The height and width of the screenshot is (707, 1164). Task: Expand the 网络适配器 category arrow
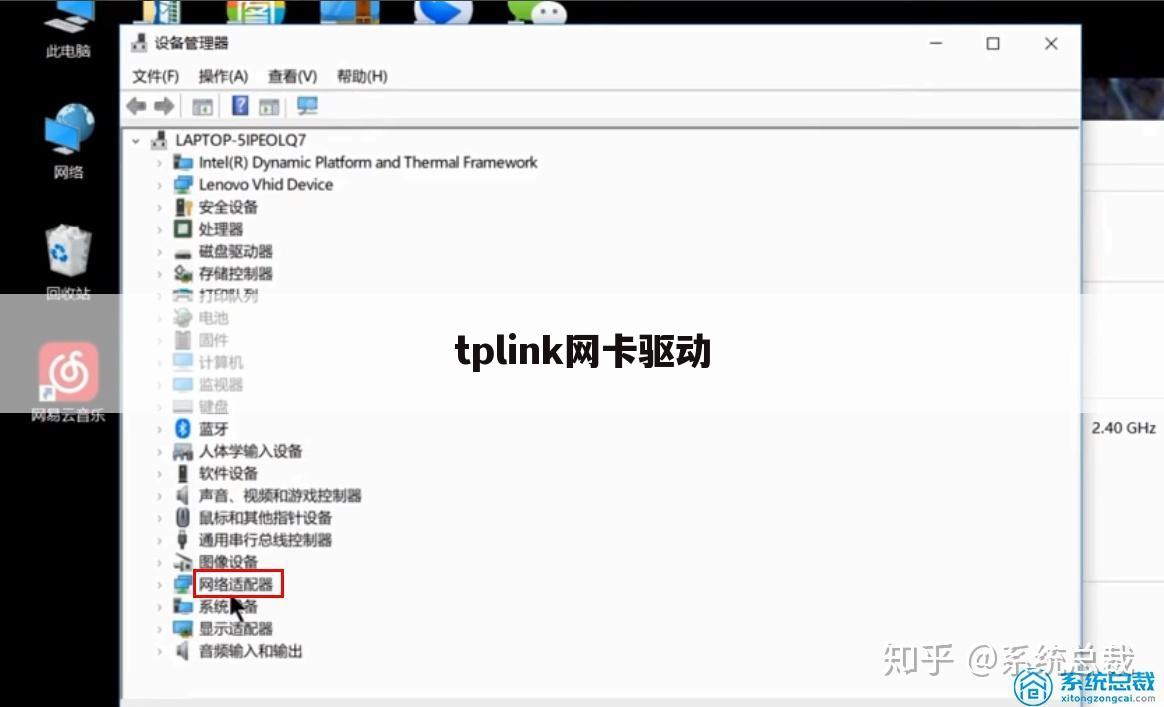pos(159,584)
